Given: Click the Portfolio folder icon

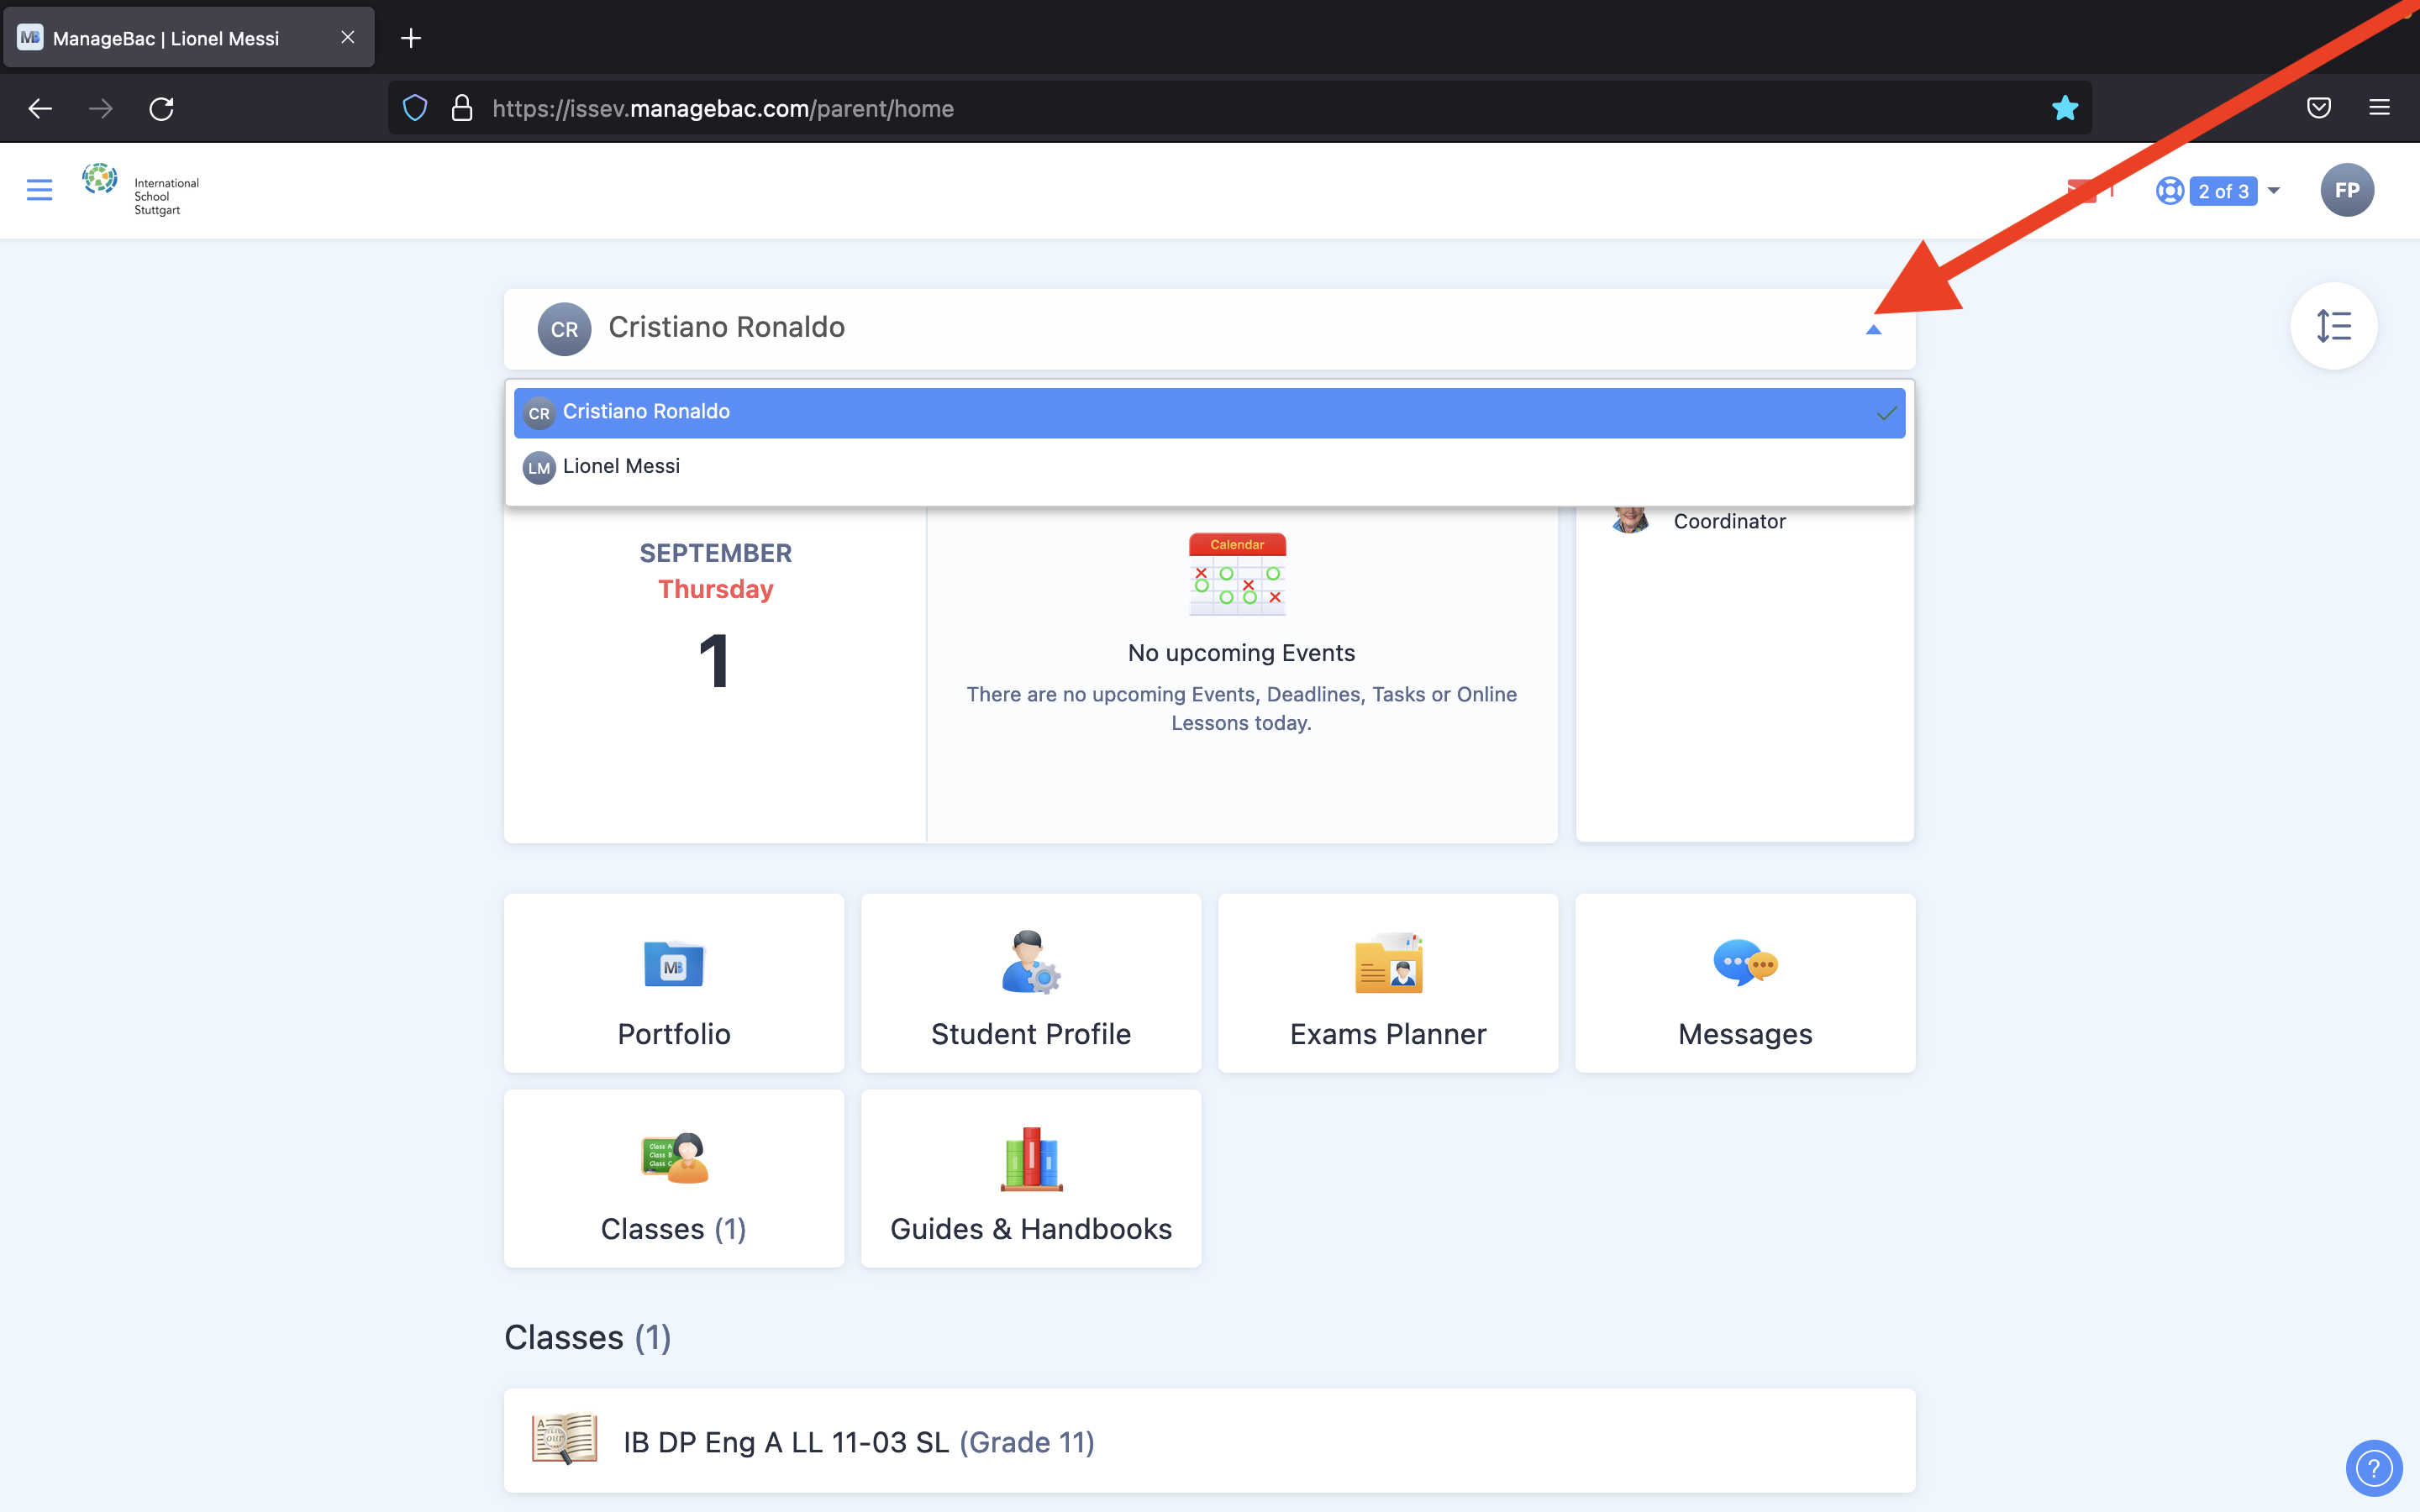Looking at the screenshot, I should [x=674, y=963].
